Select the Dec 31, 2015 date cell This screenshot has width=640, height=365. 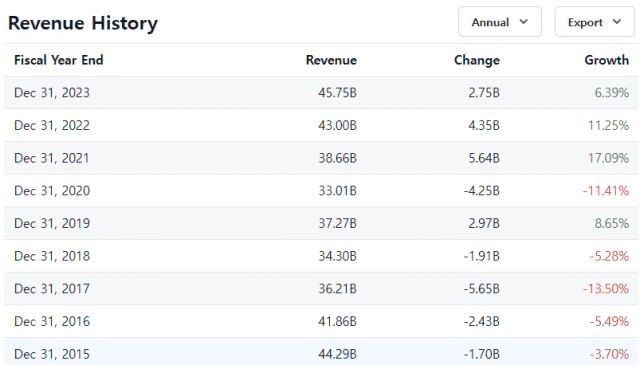pyautogui.click(x=52, y=354)
